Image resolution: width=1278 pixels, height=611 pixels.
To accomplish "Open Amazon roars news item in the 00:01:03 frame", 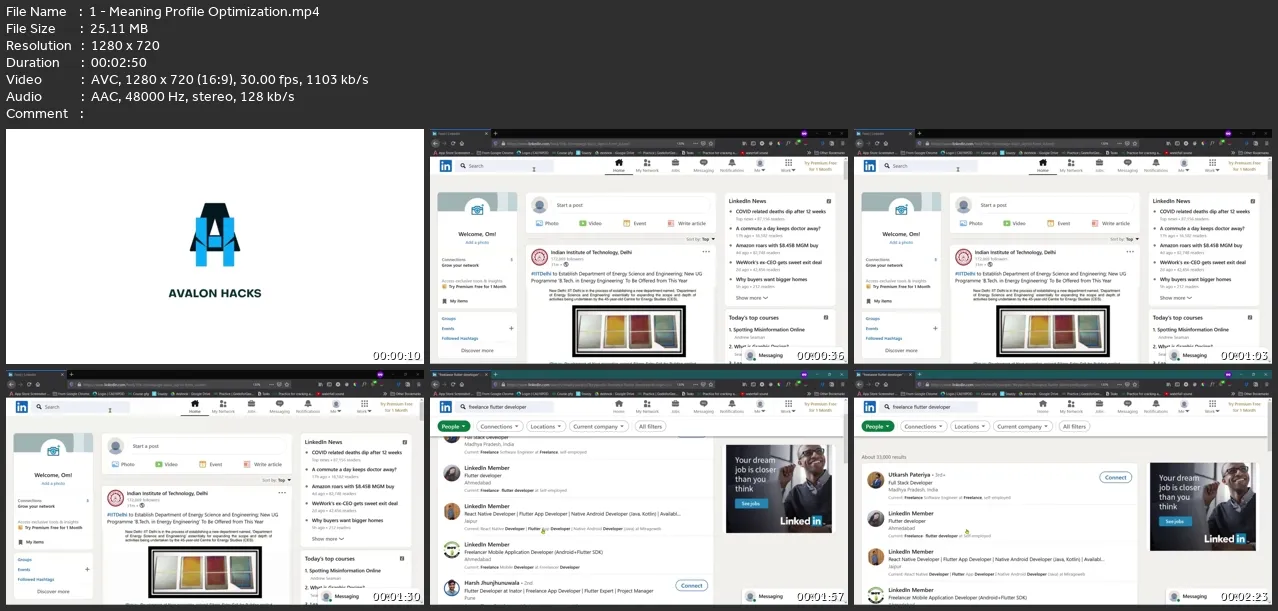I will click(x=1203, y=246).
